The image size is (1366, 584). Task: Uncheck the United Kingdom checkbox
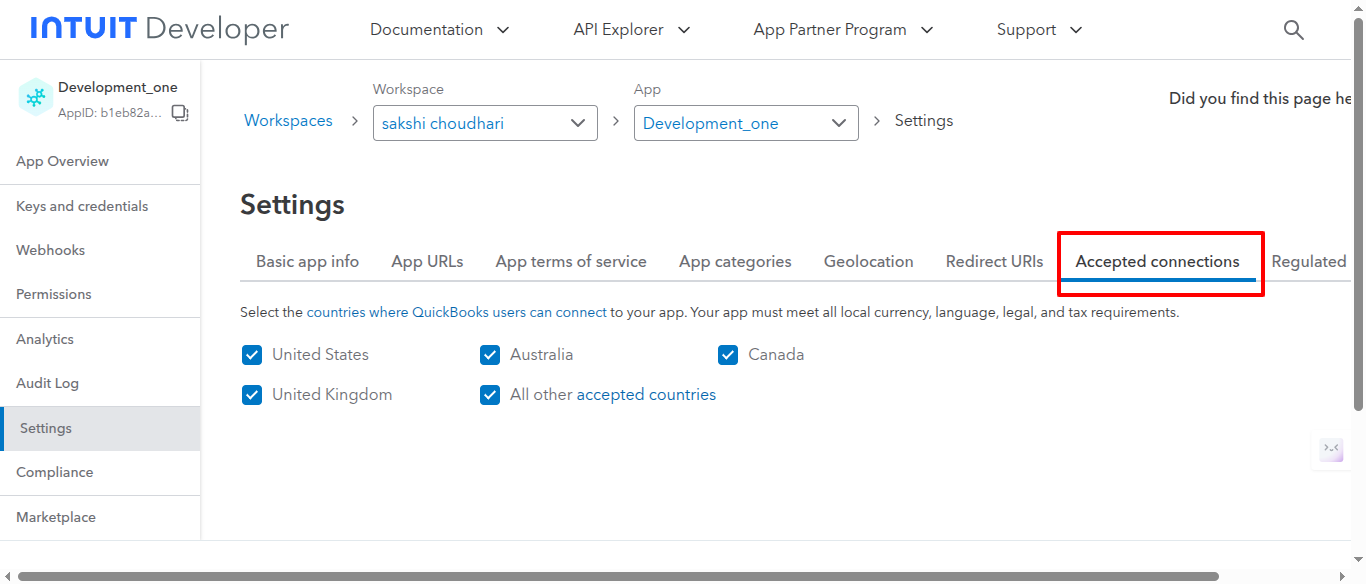(252, 395)
